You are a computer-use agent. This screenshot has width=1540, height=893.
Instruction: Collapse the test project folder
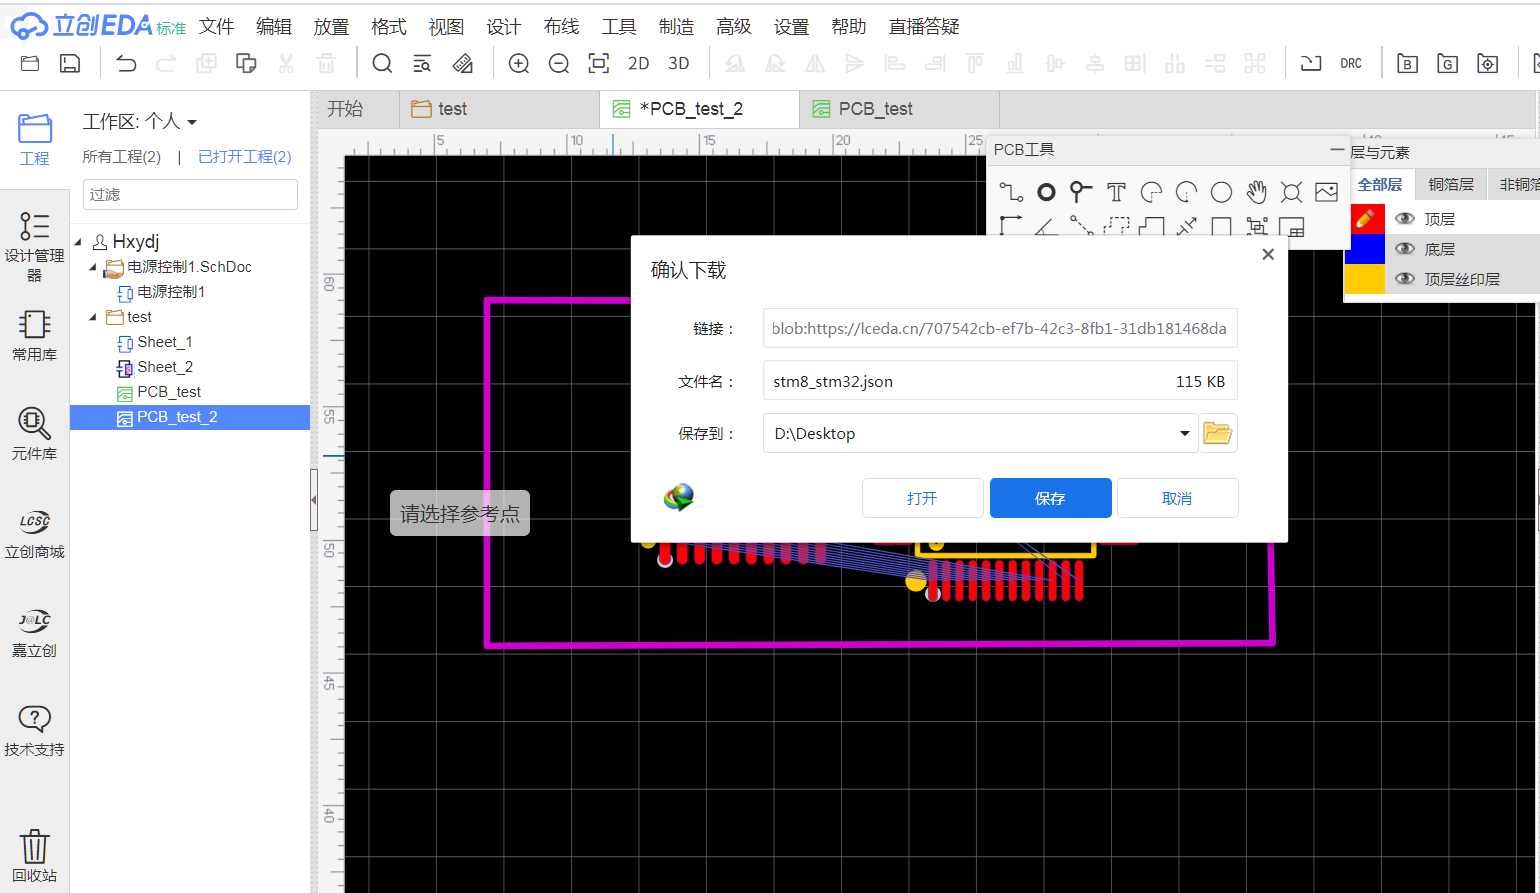(x=93, y=317)
